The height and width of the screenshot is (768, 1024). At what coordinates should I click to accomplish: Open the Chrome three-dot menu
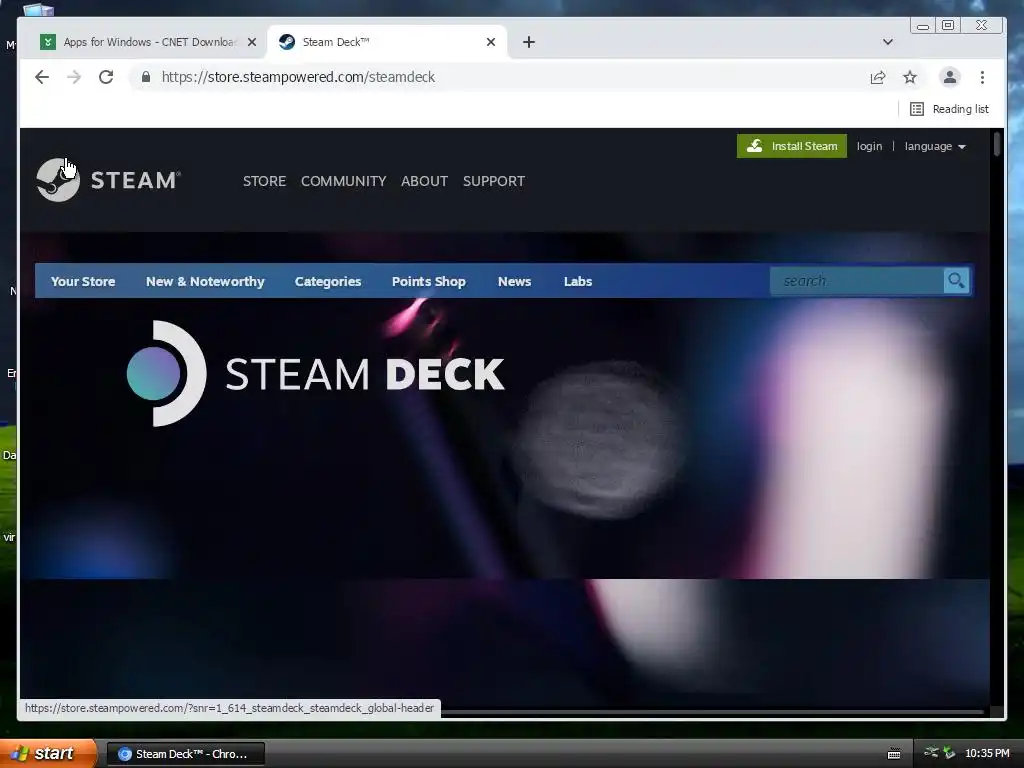point(982,77)
